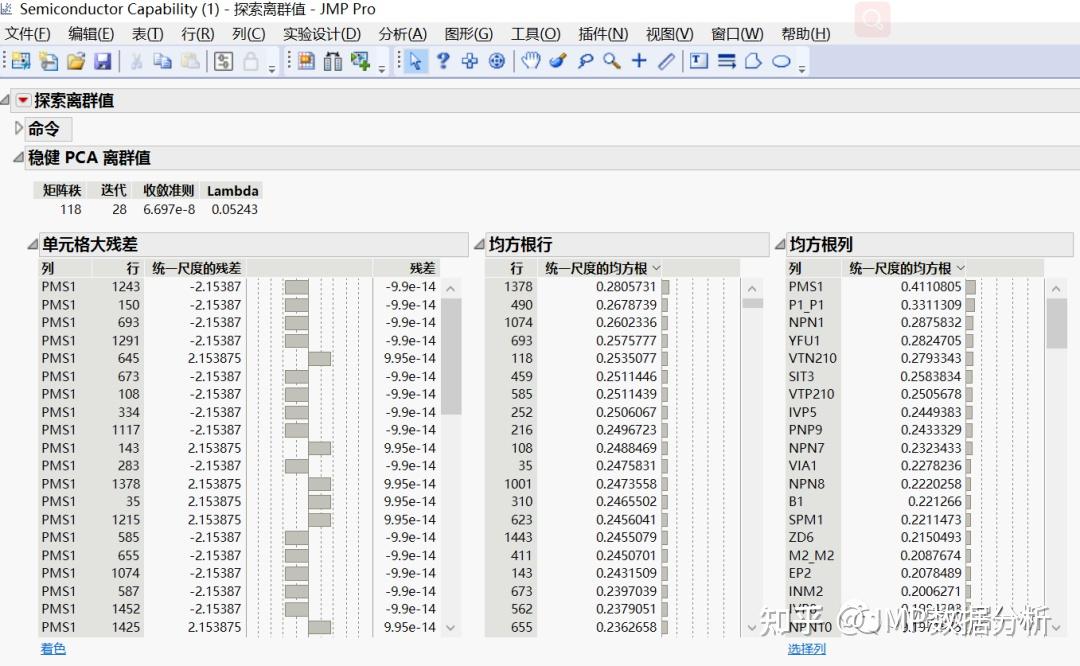Open the 图形 menu
The width and height of the screenshot is (1080, 666).
(468, 33)
